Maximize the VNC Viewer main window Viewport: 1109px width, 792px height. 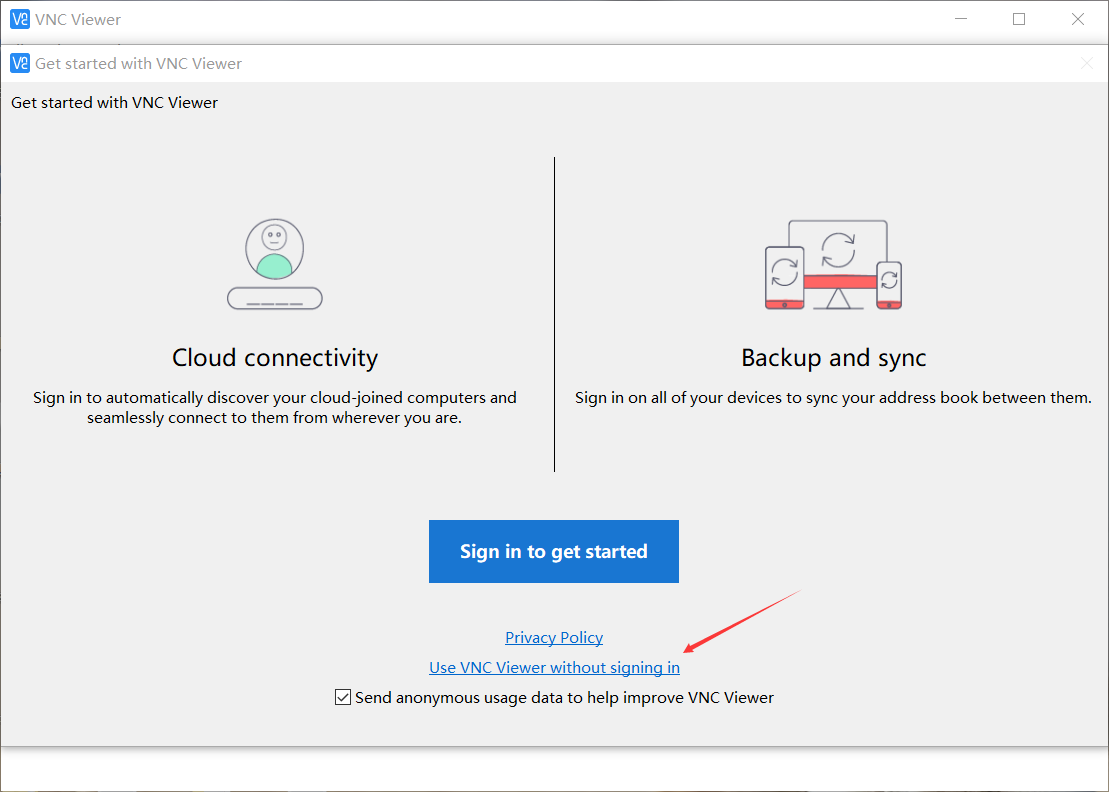tap(1019, 19)
